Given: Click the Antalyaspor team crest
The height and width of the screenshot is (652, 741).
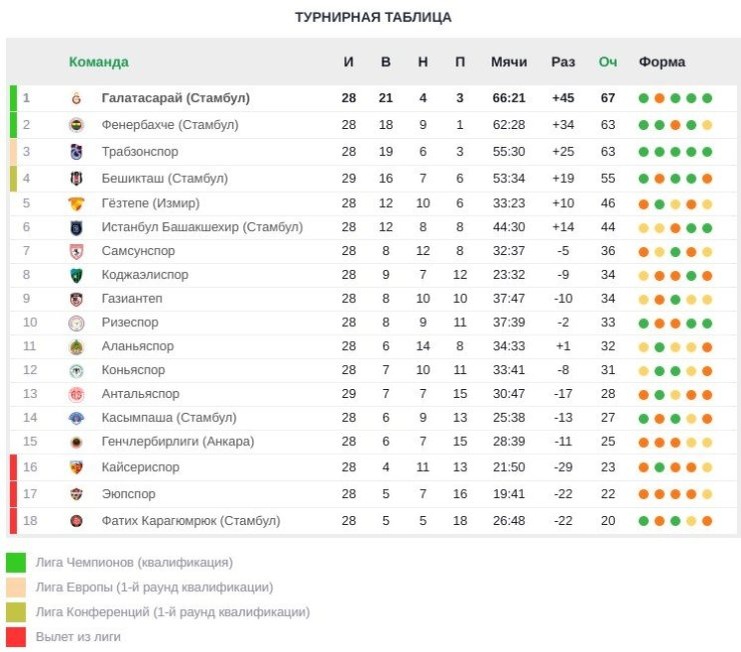Looking at the screenshot, I should [76, 395].
